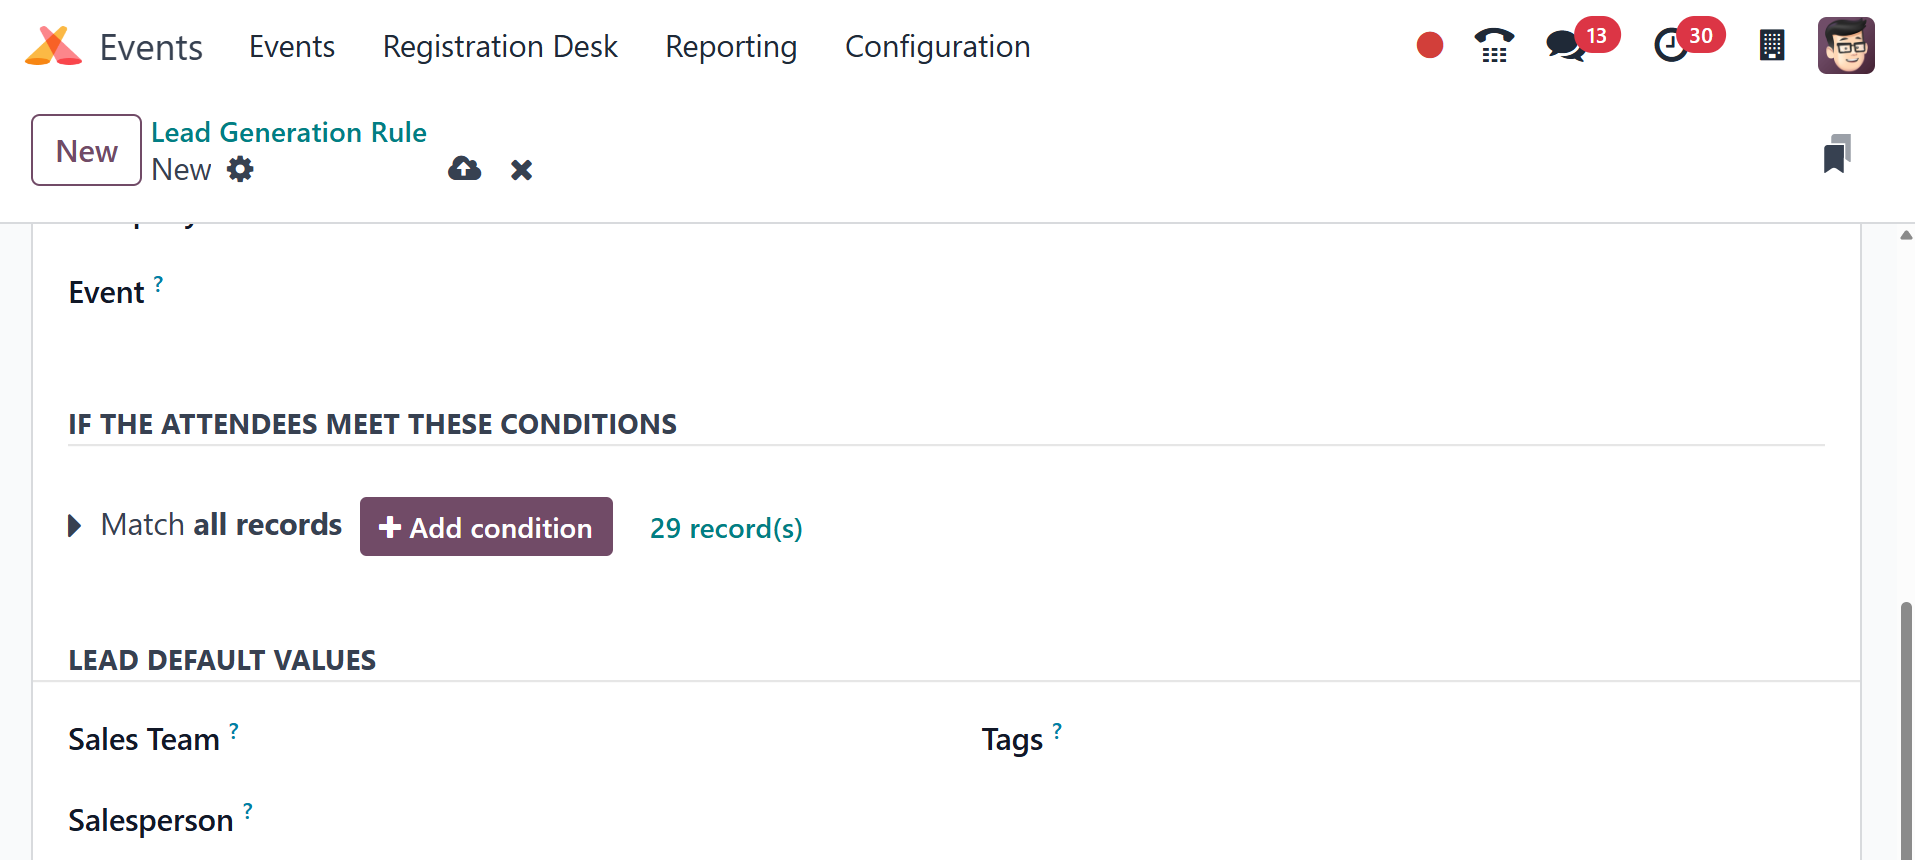The height and width of the screenshot is (860, 1915).
Task: Go back via Lead Generation Rule breadcrumb
Action: coord(288,132)
